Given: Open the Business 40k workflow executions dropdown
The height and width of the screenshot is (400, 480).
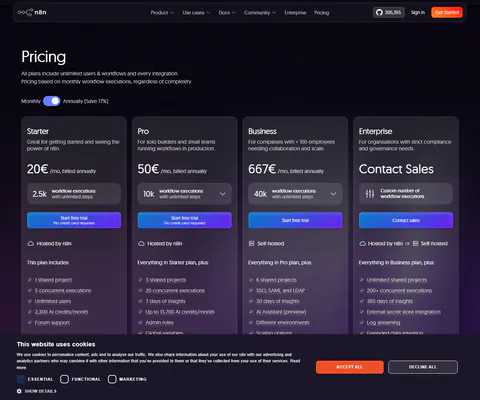Looking at the screenshot, I should point(295,194).
